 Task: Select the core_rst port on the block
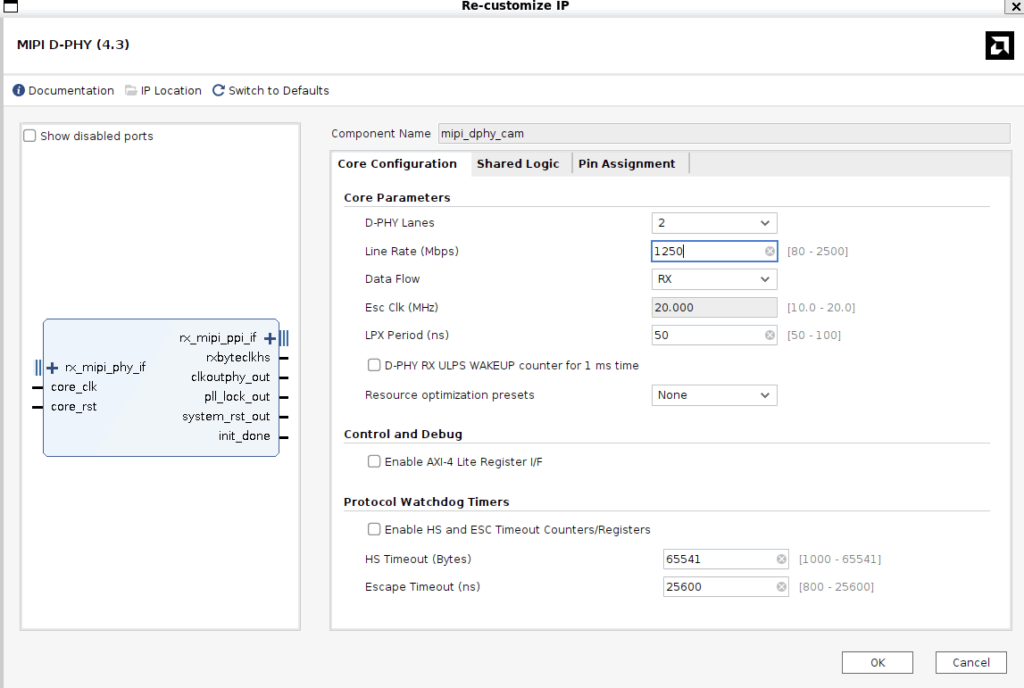point(74,407)
